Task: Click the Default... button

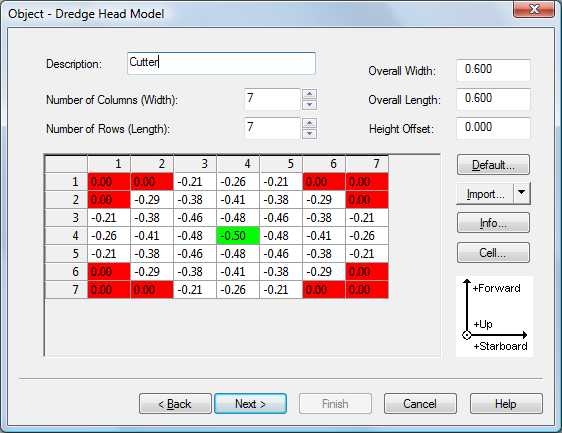Action: (x=493, y=165)
